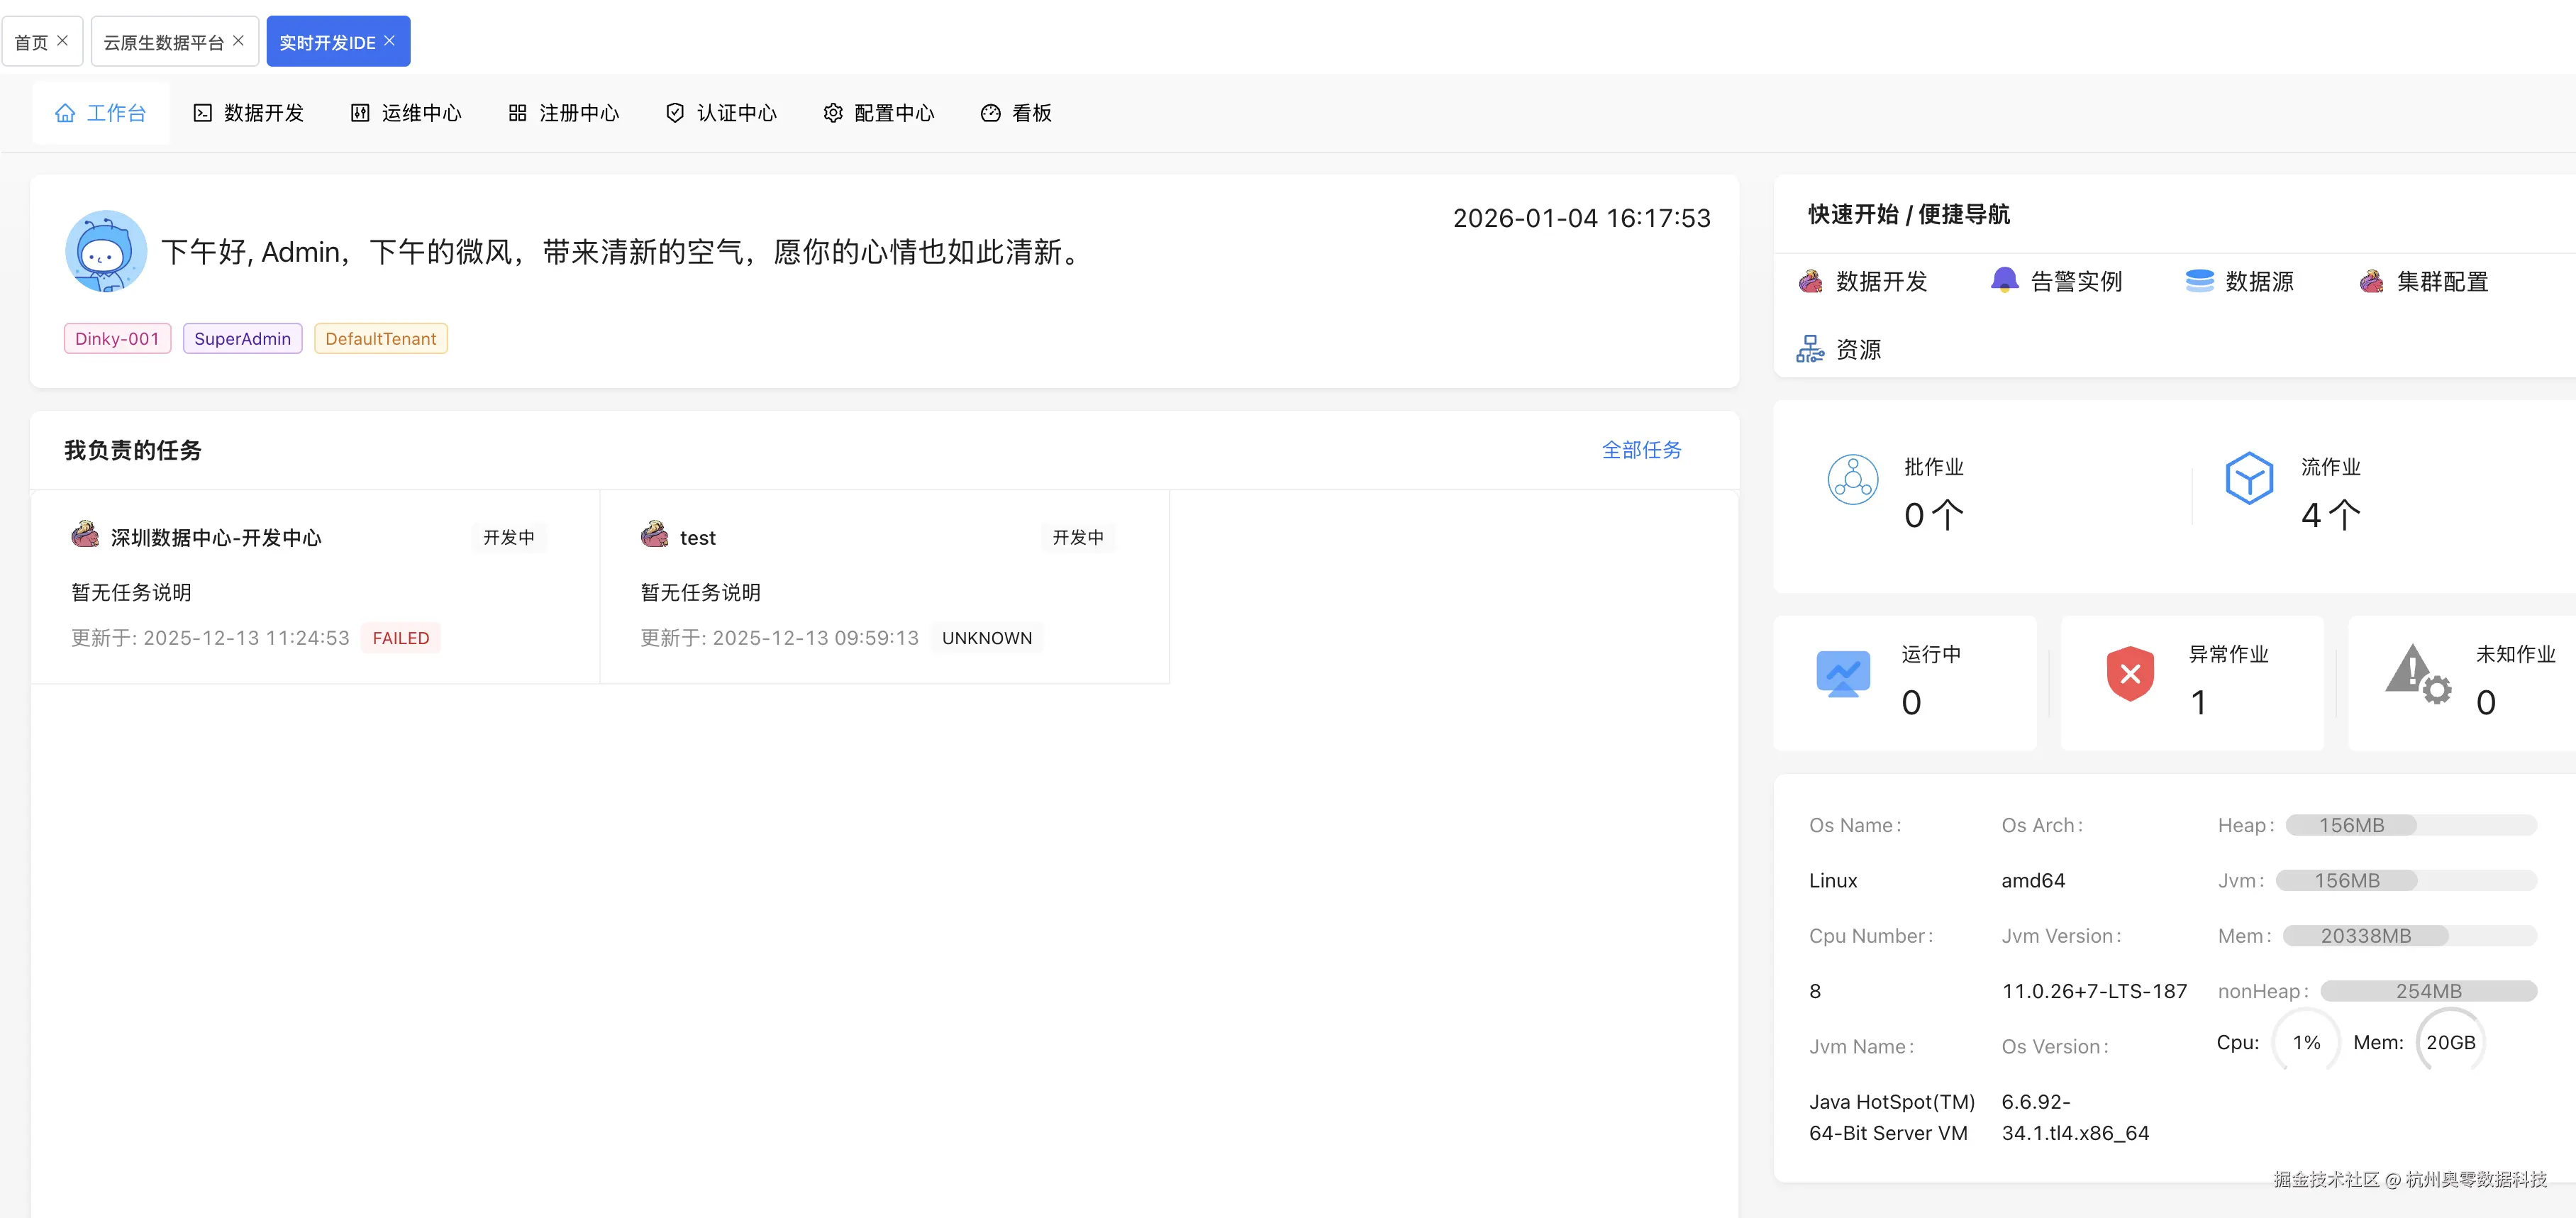Viewport: 2576px width, 1218px height.
Task: Open 数据源 database shortcut
Action: coord(2199,281)
